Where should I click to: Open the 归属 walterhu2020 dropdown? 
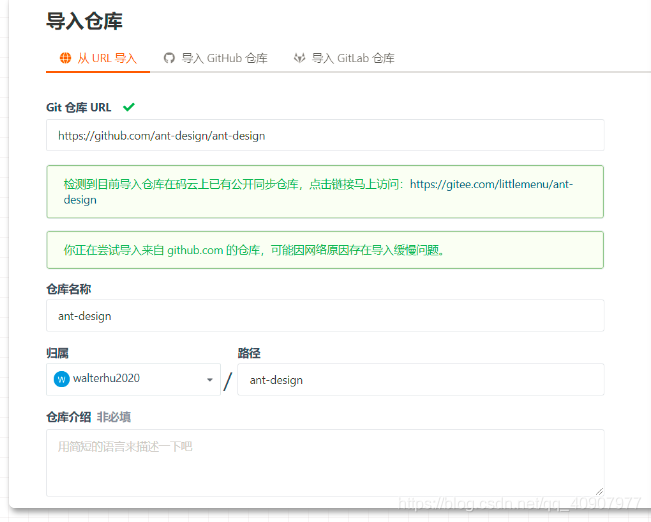tap(133, 379)
